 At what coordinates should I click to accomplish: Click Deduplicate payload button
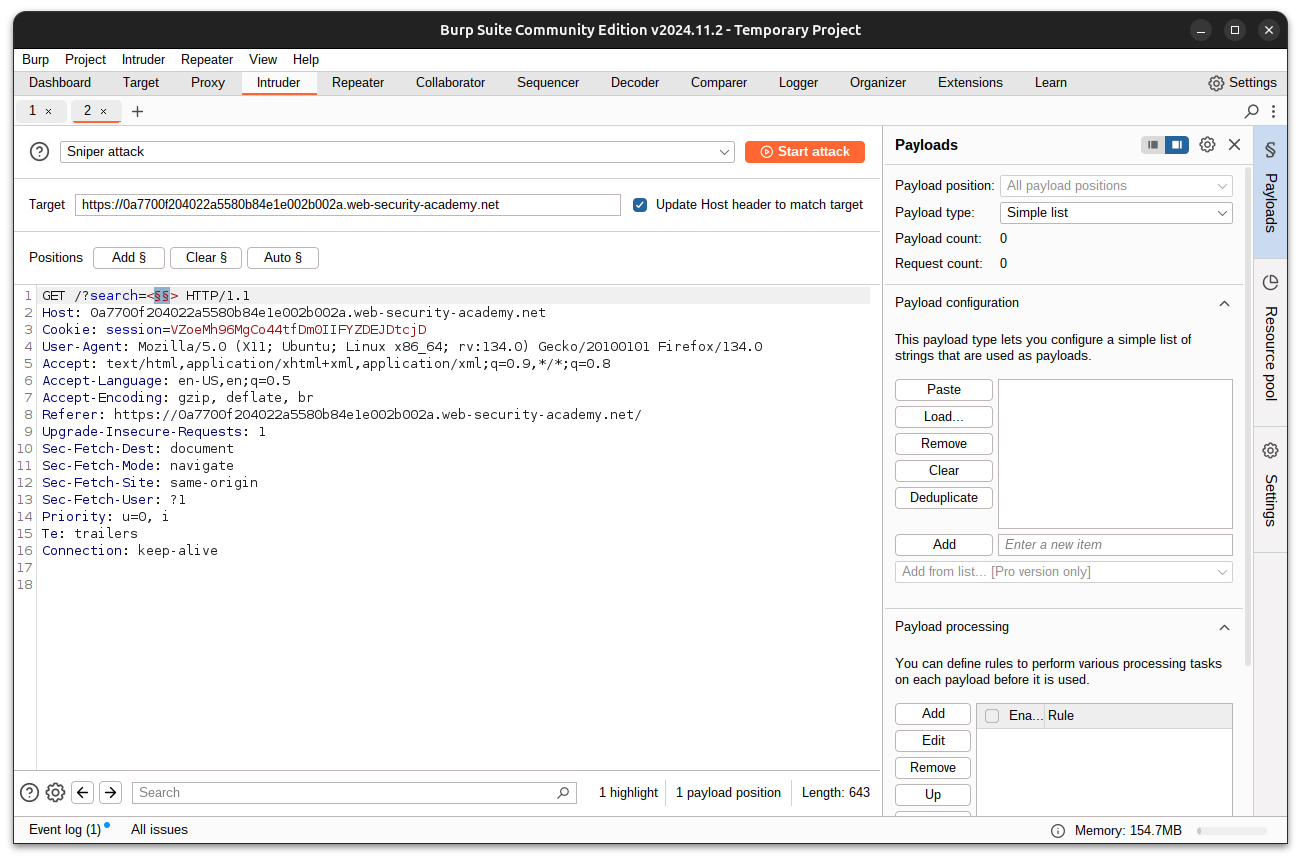click(x=944, y=498)
